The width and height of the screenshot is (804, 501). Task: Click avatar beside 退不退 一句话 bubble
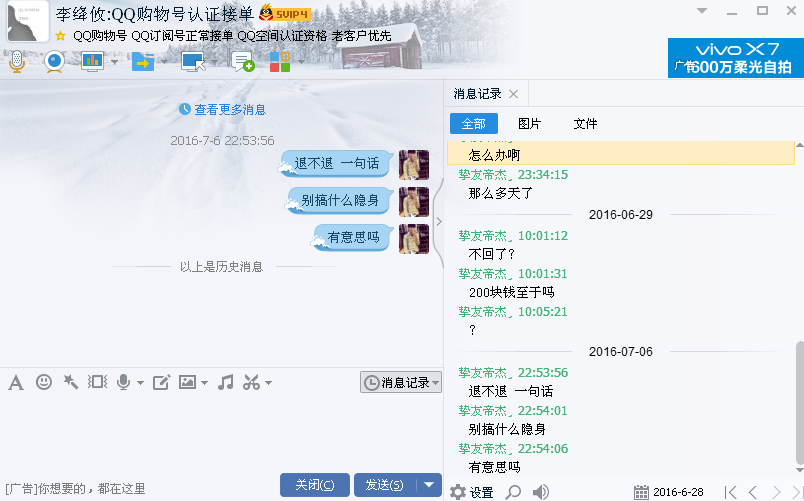point(414,165)
